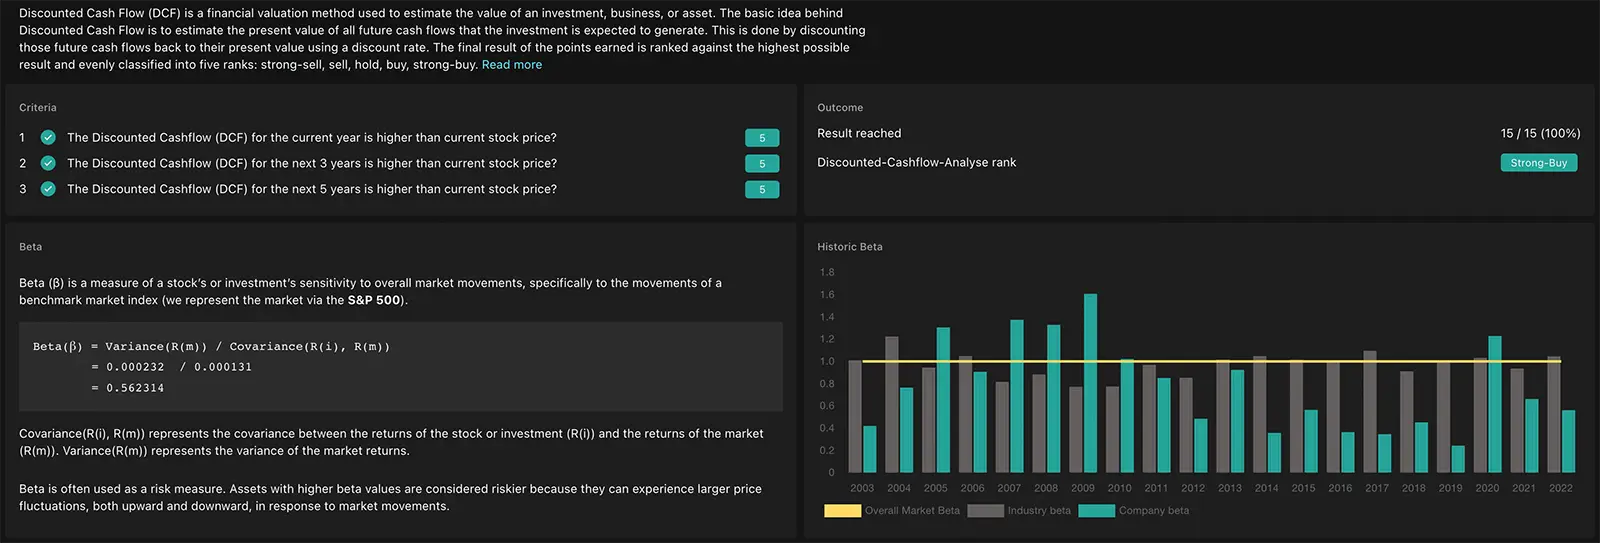Open the Read more link

pos(512,65)
